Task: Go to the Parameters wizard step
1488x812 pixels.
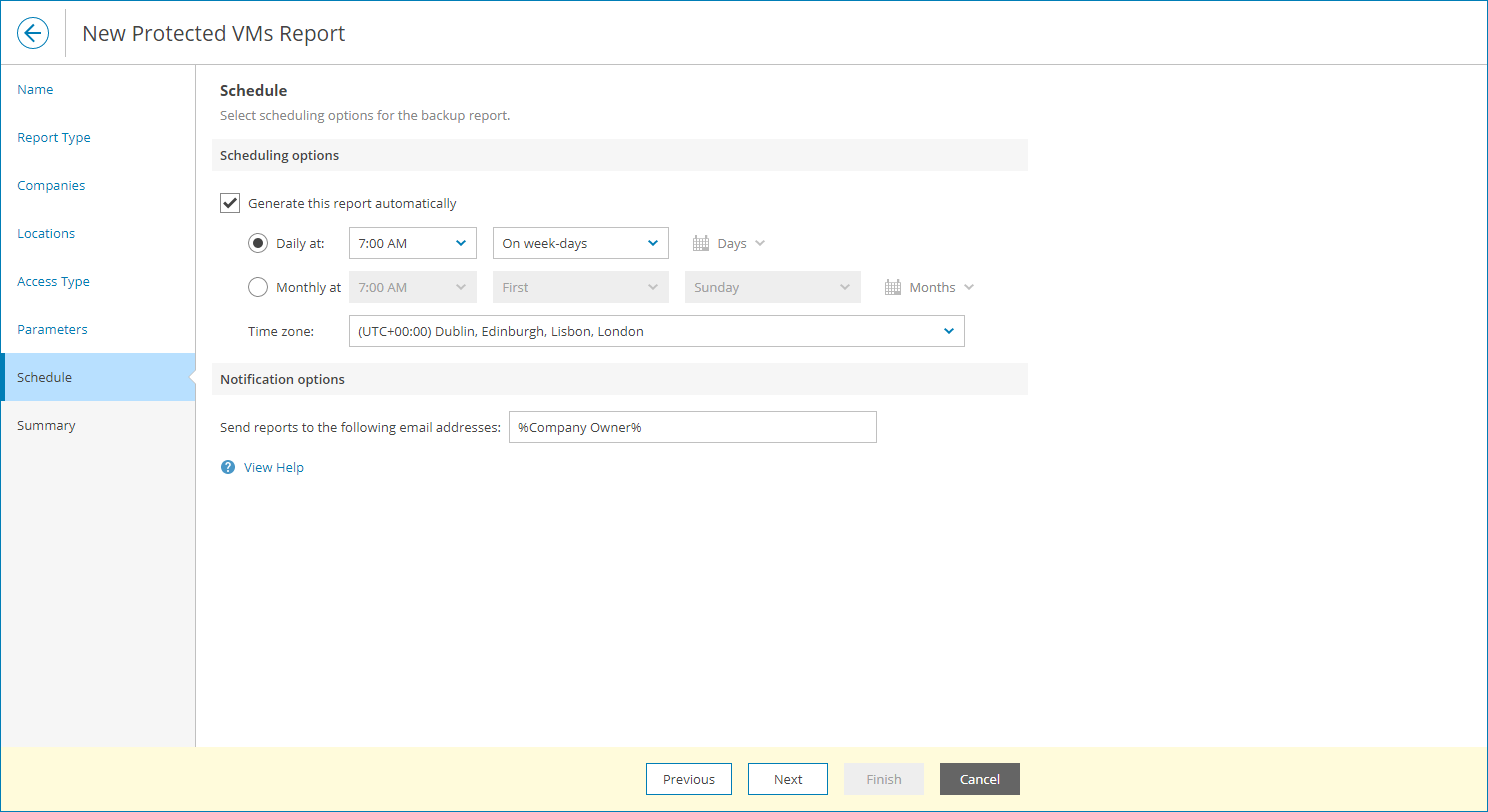Action: click(52, 329)
